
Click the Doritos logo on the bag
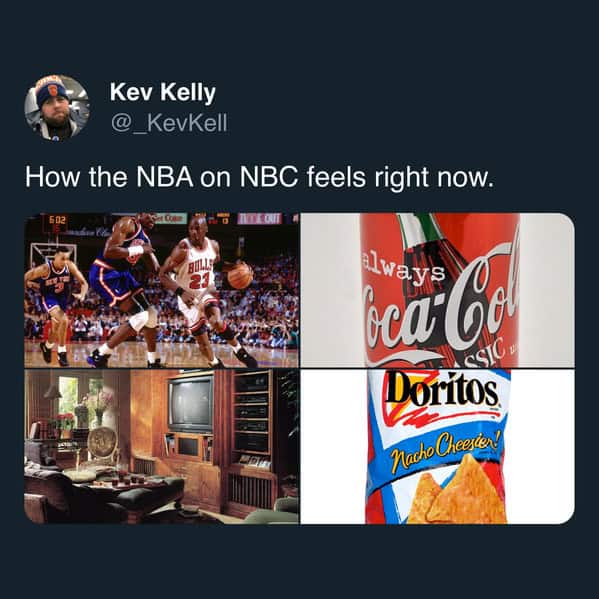coord(441,389)
